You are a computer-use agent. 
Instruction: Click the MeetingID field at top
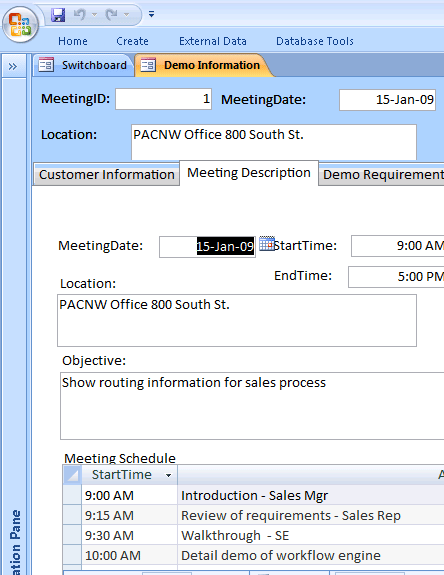[164, 99]
